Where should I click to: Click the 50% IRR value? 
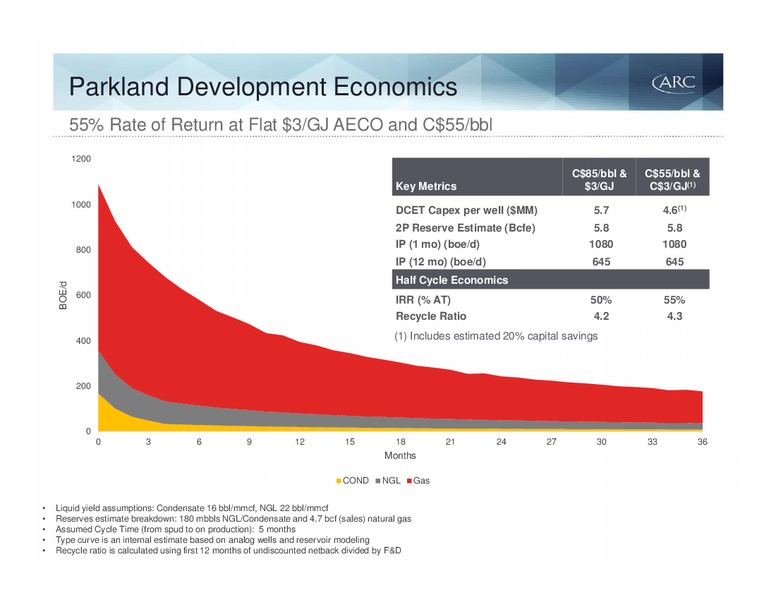click(601, 300)
